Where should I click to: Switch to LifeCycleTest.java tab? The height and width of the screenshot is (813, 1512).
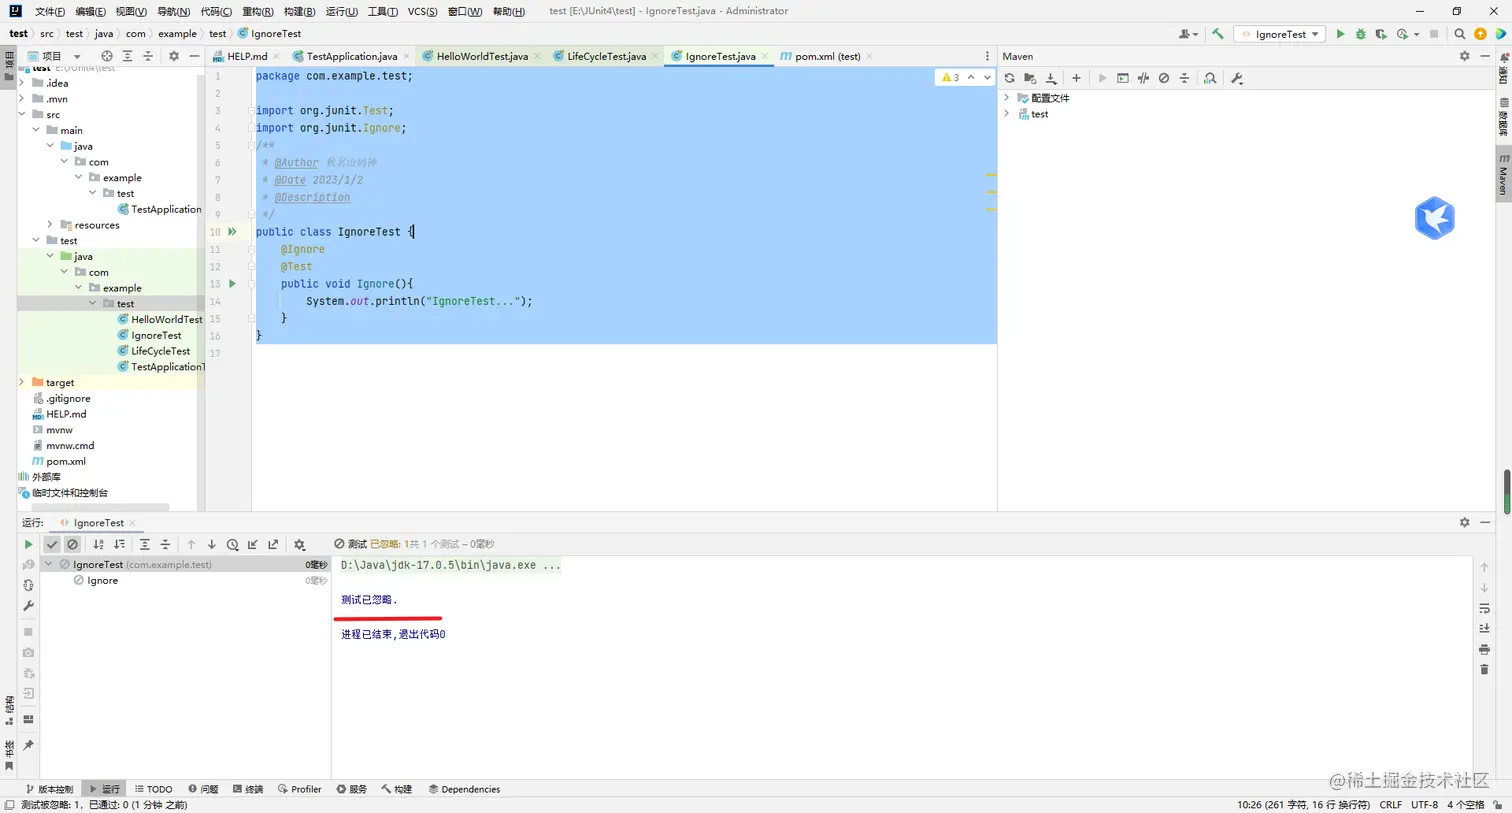click(x=606, y=56)
